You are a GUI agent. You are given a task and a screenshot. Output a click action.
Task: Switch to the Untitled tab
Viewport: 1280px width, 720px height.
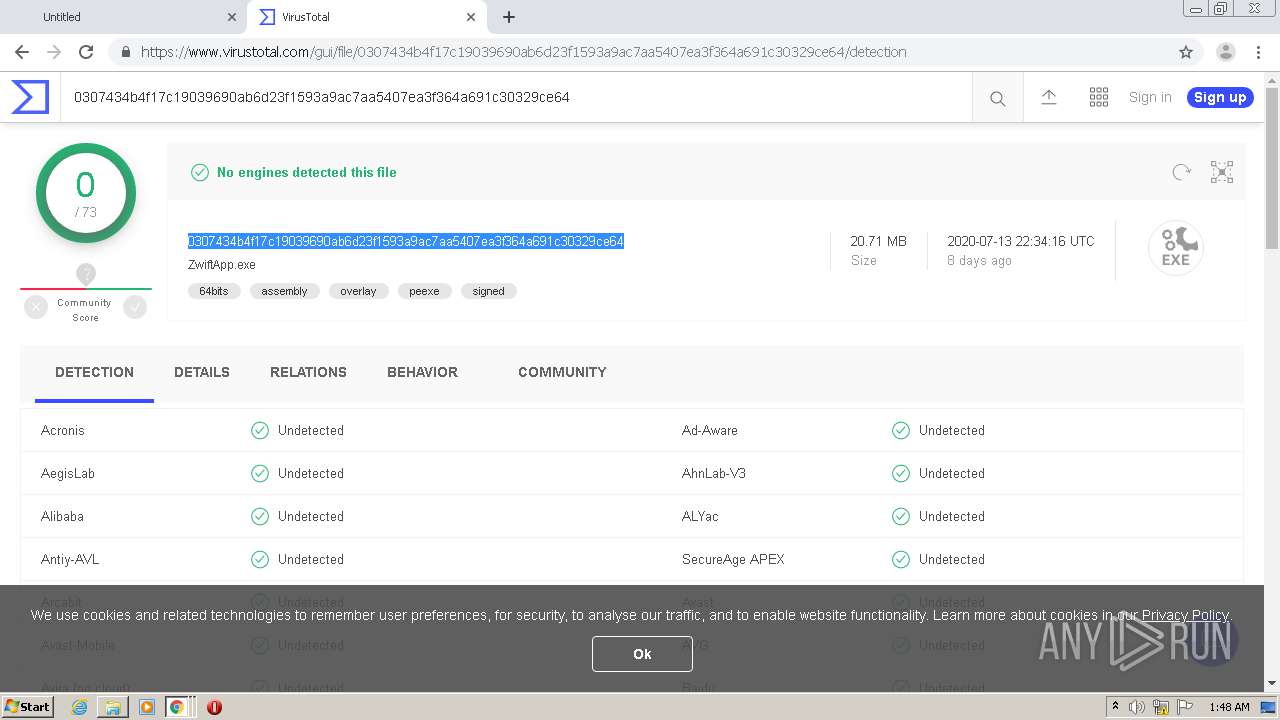[124, 17]
